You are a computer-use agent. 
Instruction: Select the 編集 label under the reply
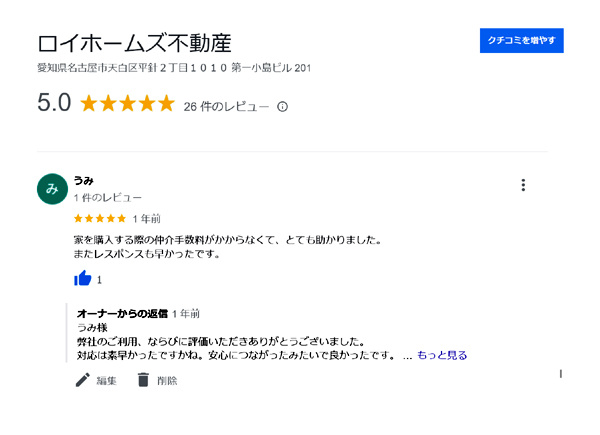point(106,381)
